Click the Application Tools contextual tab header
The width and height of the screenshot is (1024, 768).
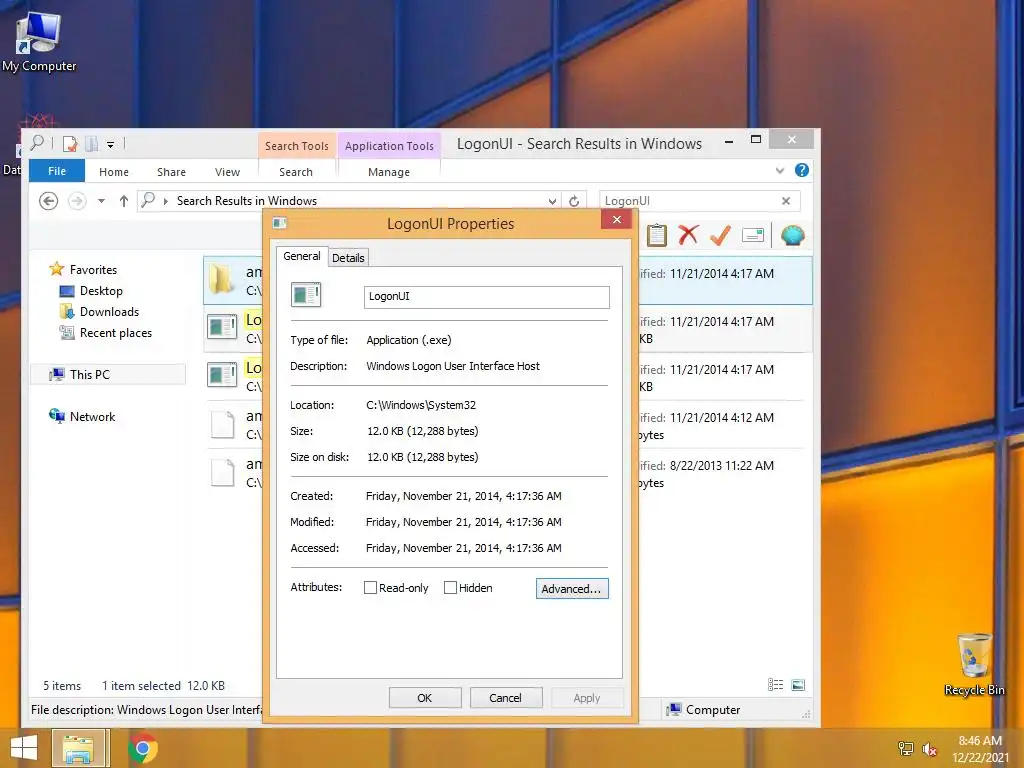click(x=389, y=146)
